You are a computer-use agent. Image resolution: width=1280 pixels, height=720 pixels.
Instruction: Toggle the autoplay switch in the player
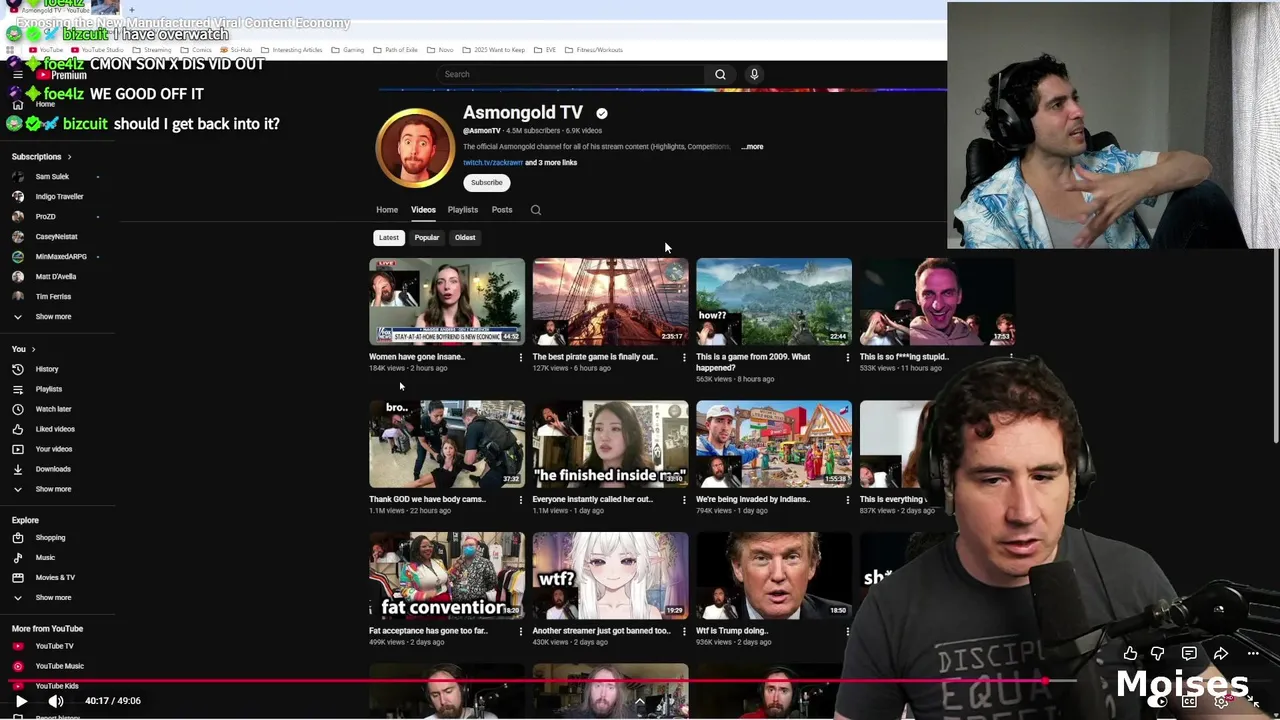click(x=1159, y=702)
